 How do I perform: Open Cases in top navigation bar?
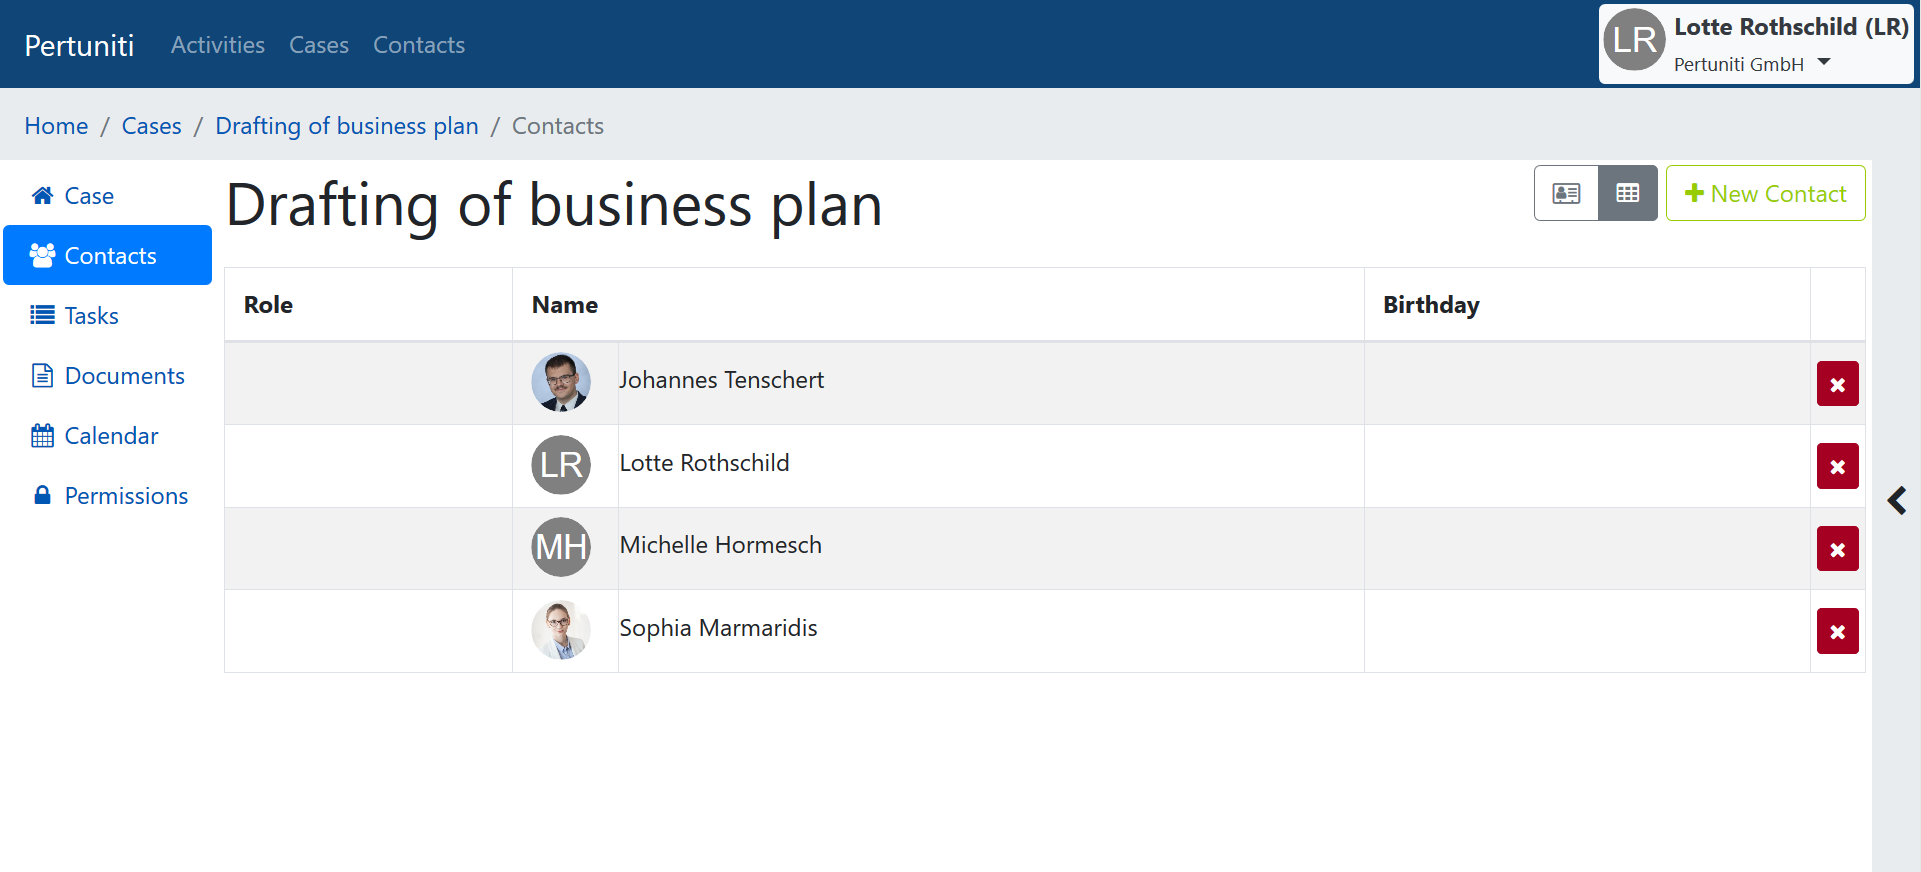pyautogui.click(x=319, y=45)
